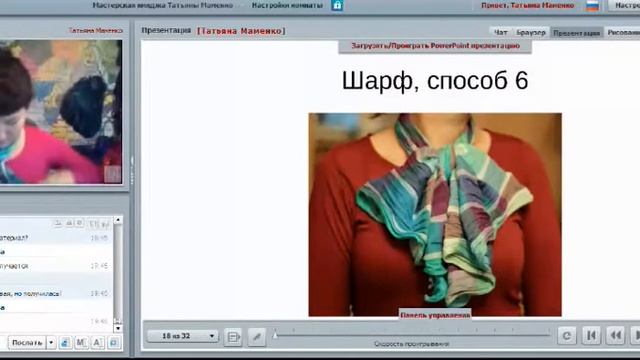Click the slide title Шарф, способ 6
The width and height of the screenshot is (640, 360).
[435, 80]
